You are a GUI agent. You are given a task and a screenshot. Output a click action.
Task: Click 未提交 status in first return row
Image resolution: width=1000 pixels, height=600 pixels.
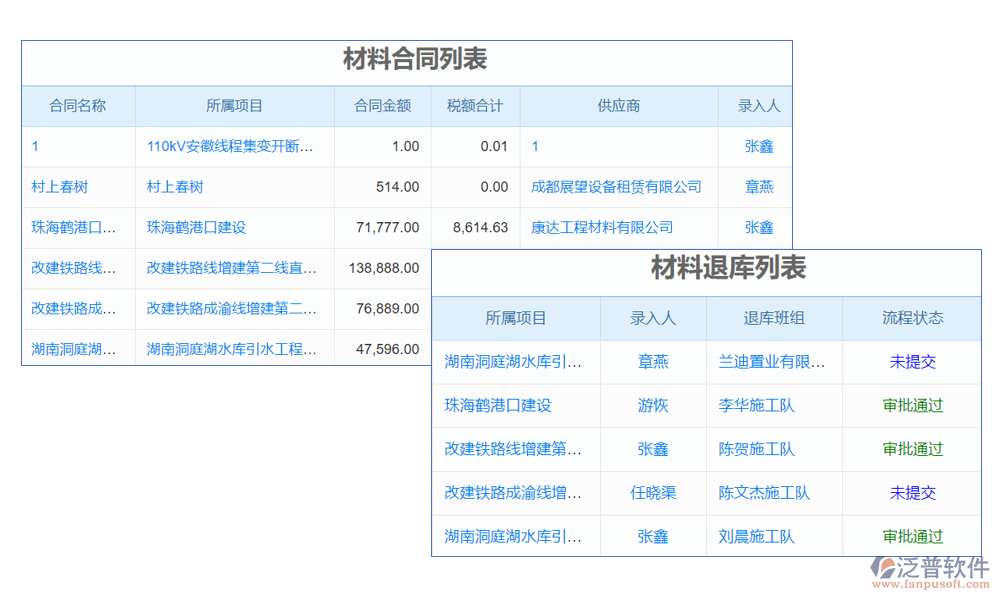coord(912,362)
